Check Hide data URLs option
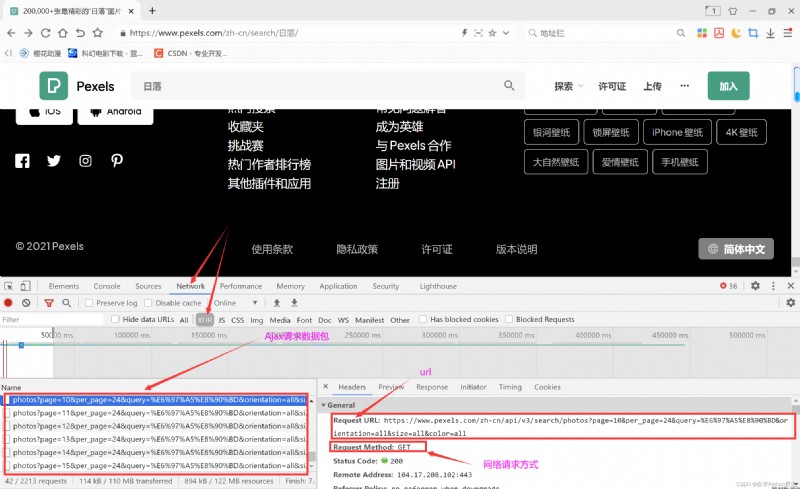 pos(115,319)
